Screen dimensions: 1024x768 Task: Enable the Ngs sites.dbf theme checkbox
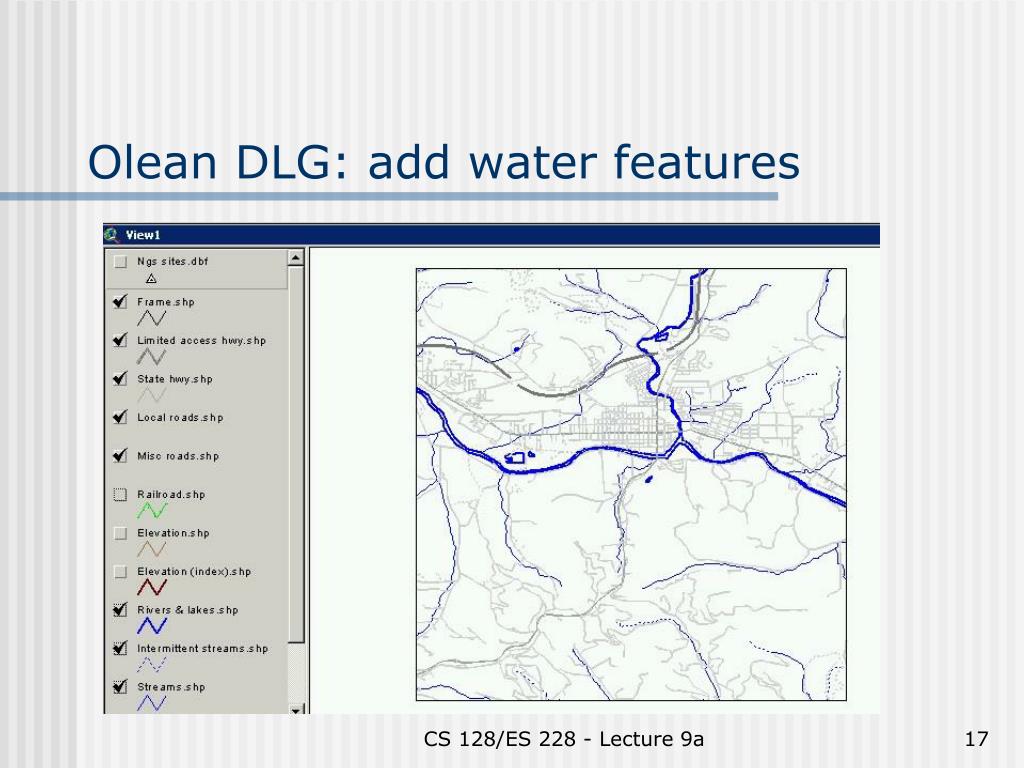click(x=120, y=262)
